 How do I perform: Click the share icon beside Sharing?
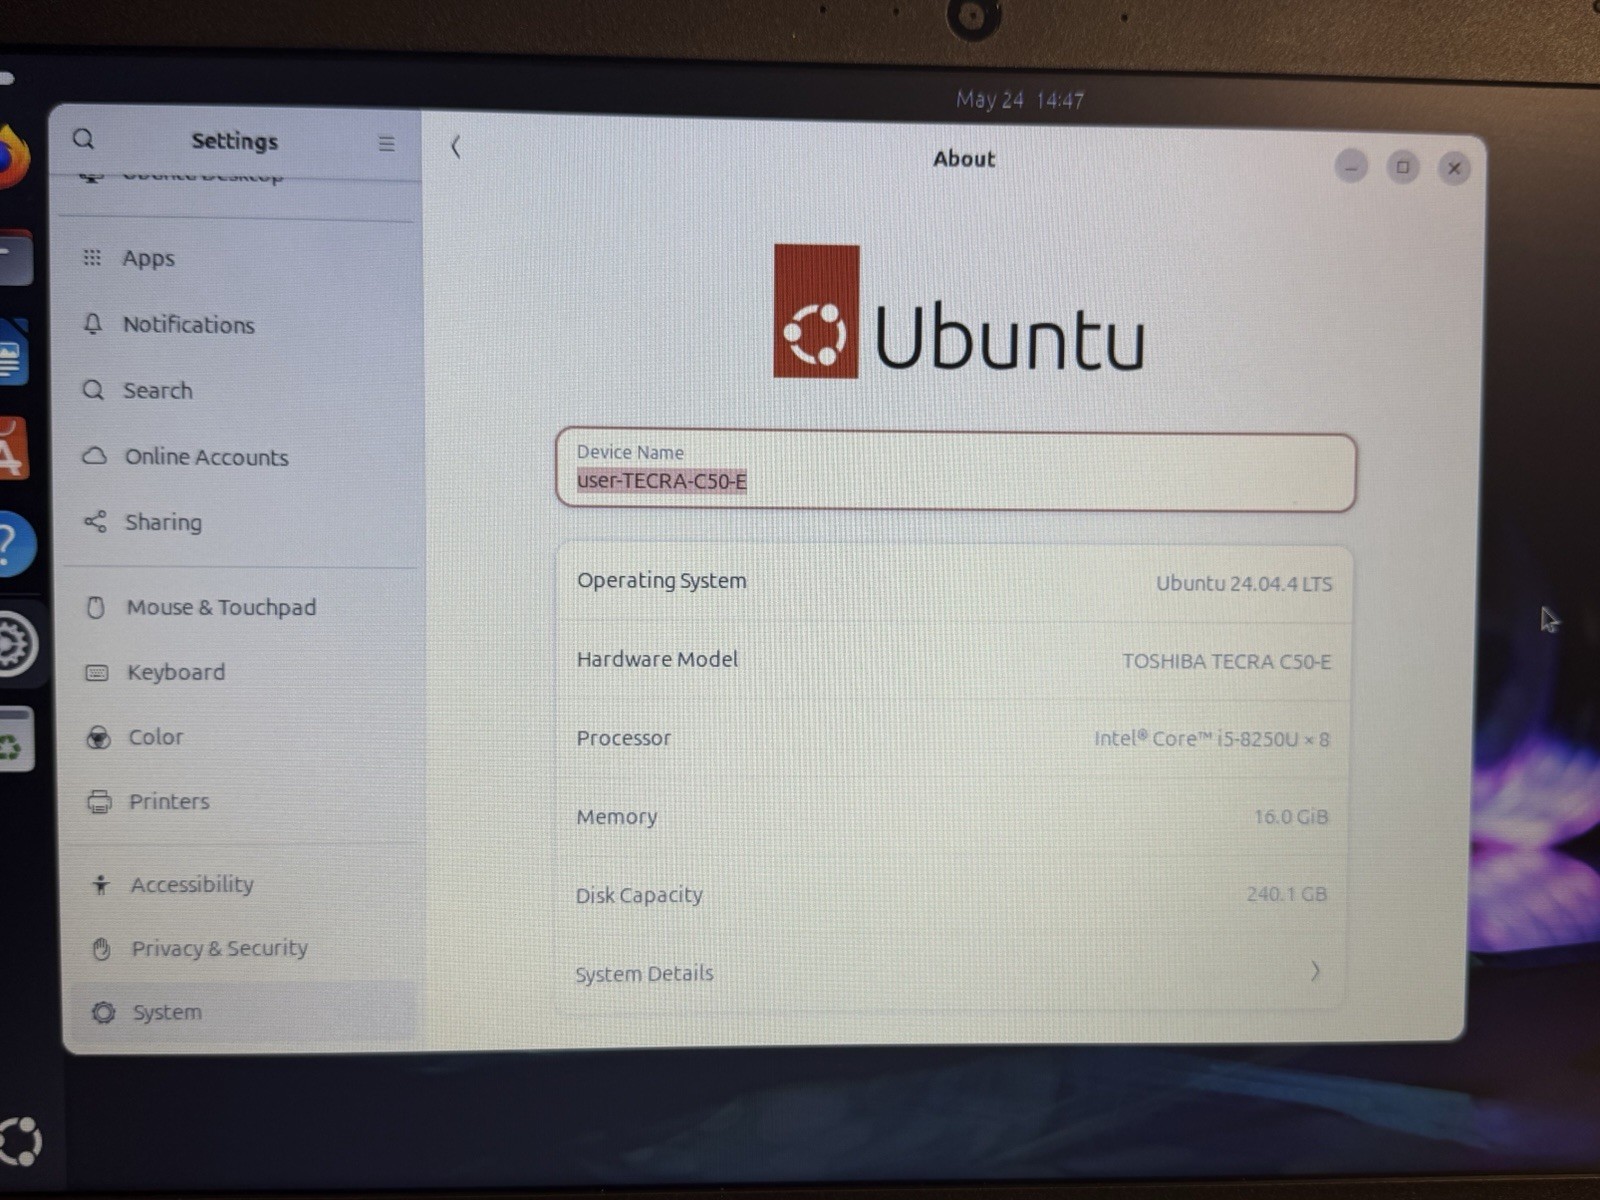point(95,522)
